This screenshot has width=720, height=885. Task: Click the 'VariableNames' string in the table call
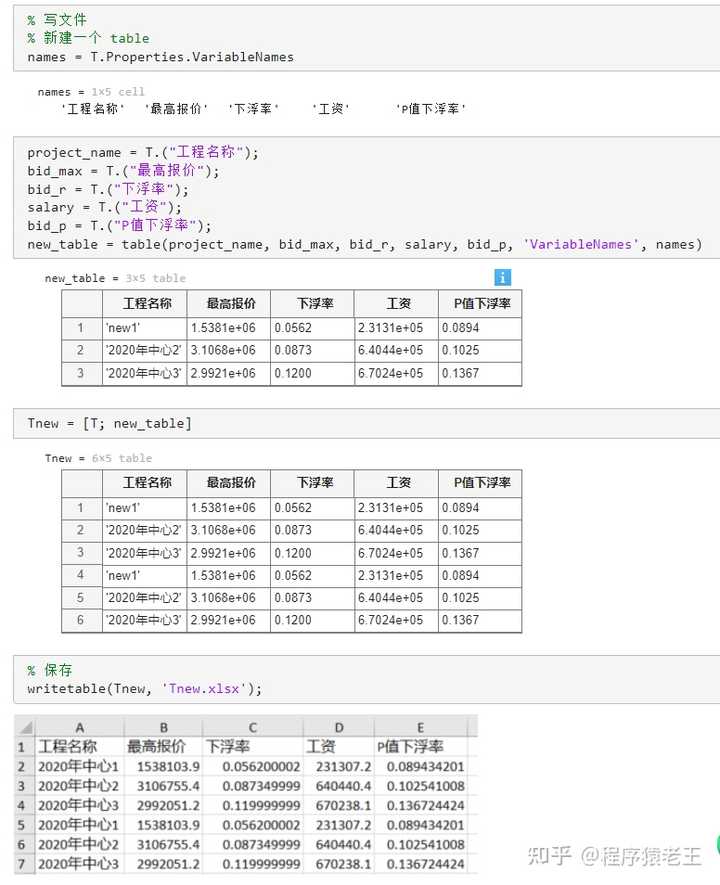[581, 244]
